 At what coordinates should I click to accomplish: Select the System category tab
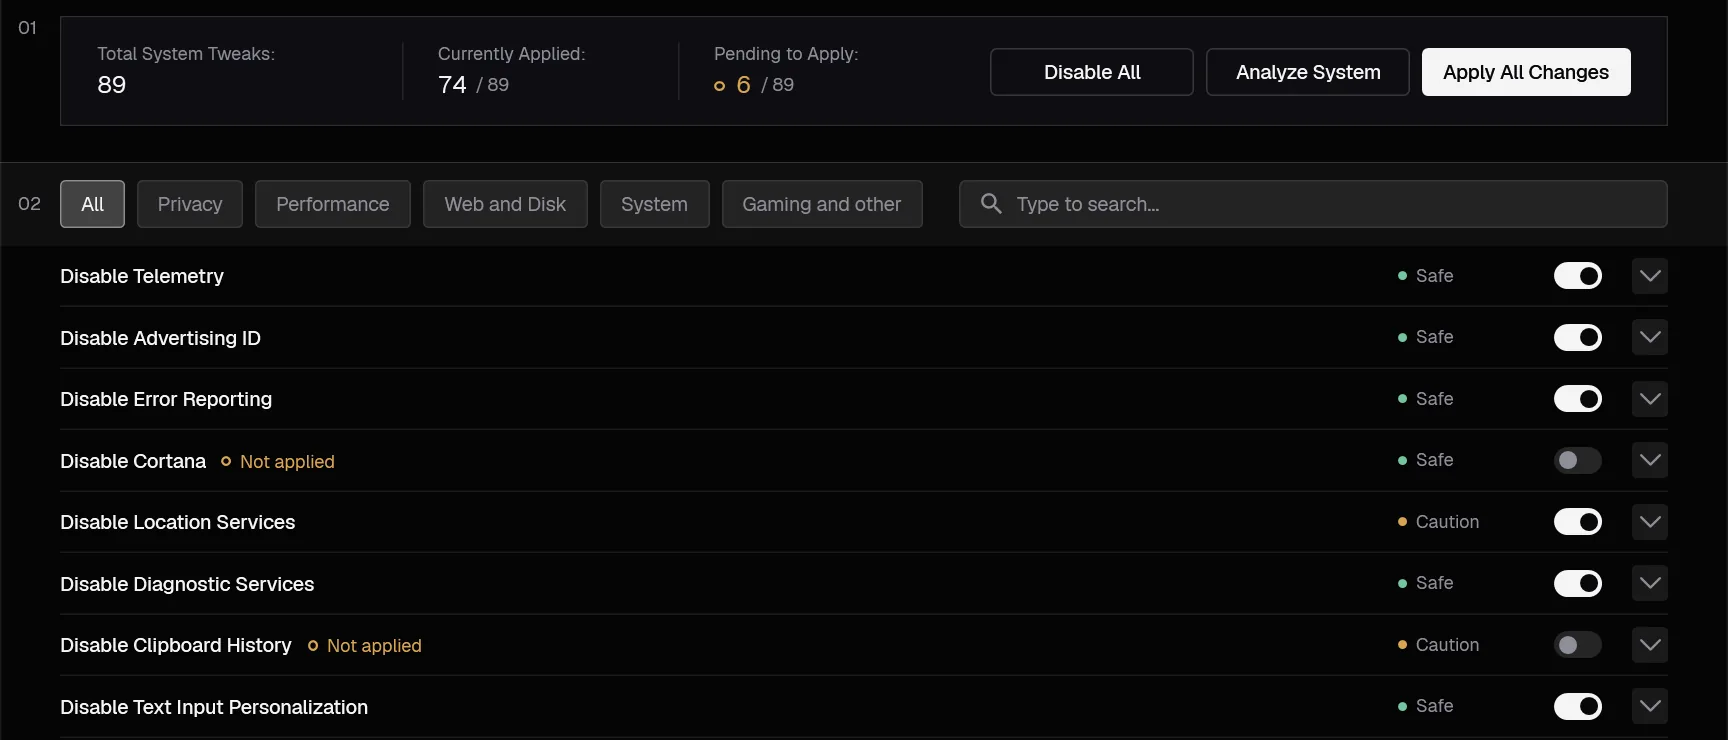tap(655, 204)
